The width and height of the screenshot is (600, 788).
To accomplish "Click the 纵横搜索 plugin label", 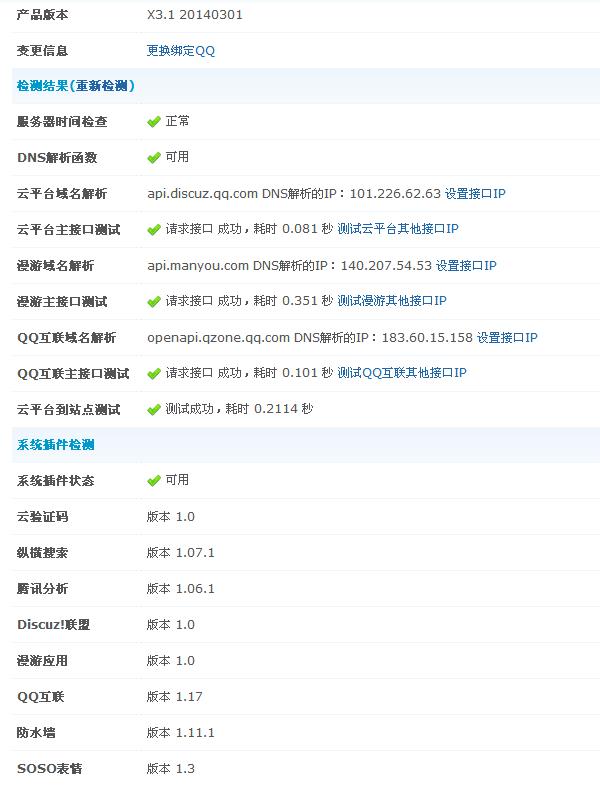I will coord(42,553).
